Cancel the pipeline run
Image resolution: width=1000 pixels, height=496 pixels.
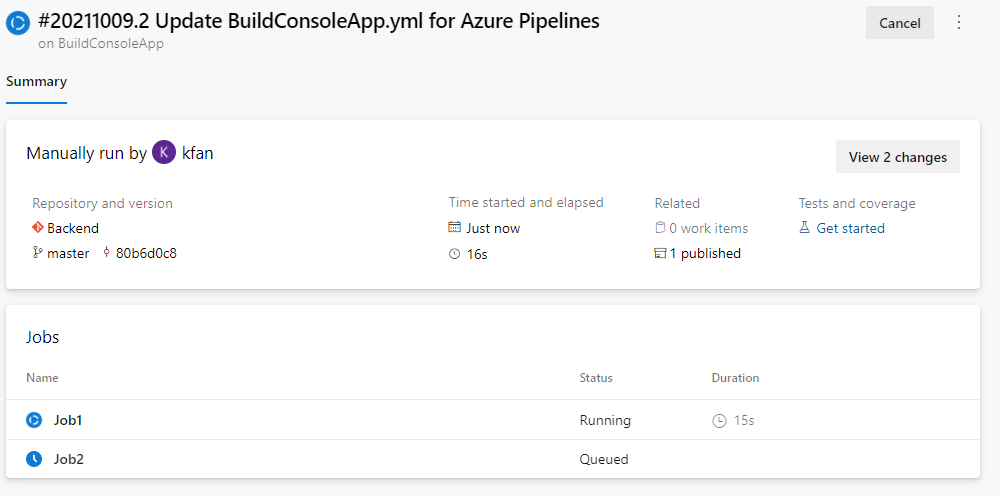(899, 23)
